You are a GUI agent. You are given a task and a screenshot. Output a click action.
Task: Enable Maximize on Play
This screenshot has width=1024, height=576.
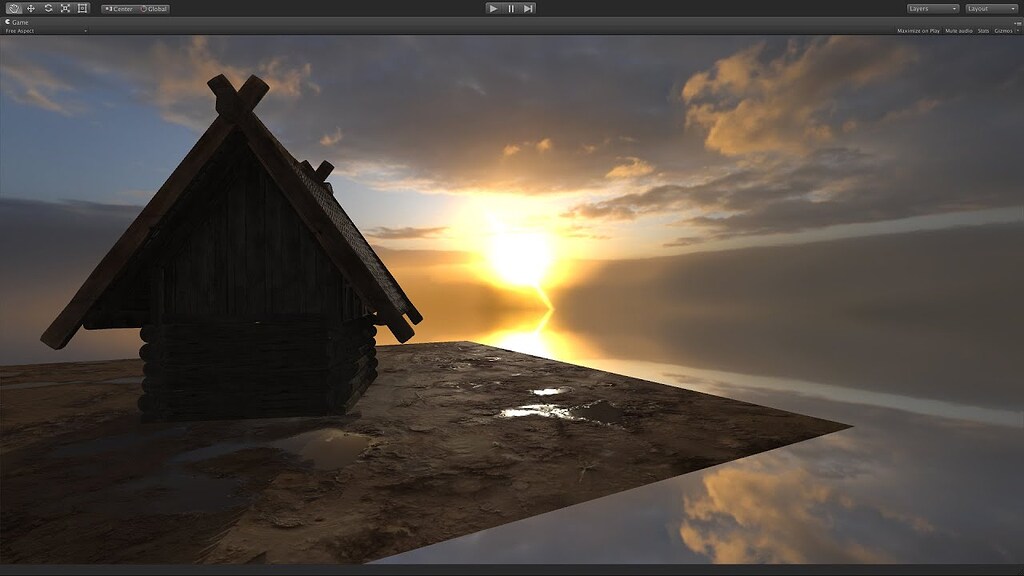(918, 30)
